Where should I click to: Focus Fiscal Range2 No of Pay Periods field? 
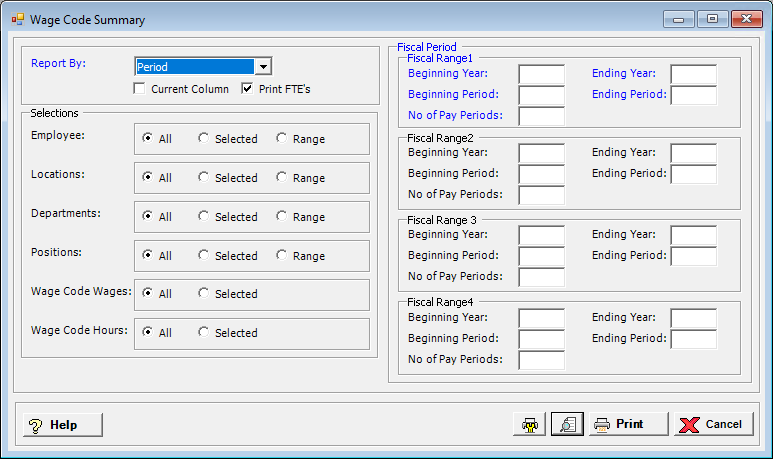click(541, 195)
